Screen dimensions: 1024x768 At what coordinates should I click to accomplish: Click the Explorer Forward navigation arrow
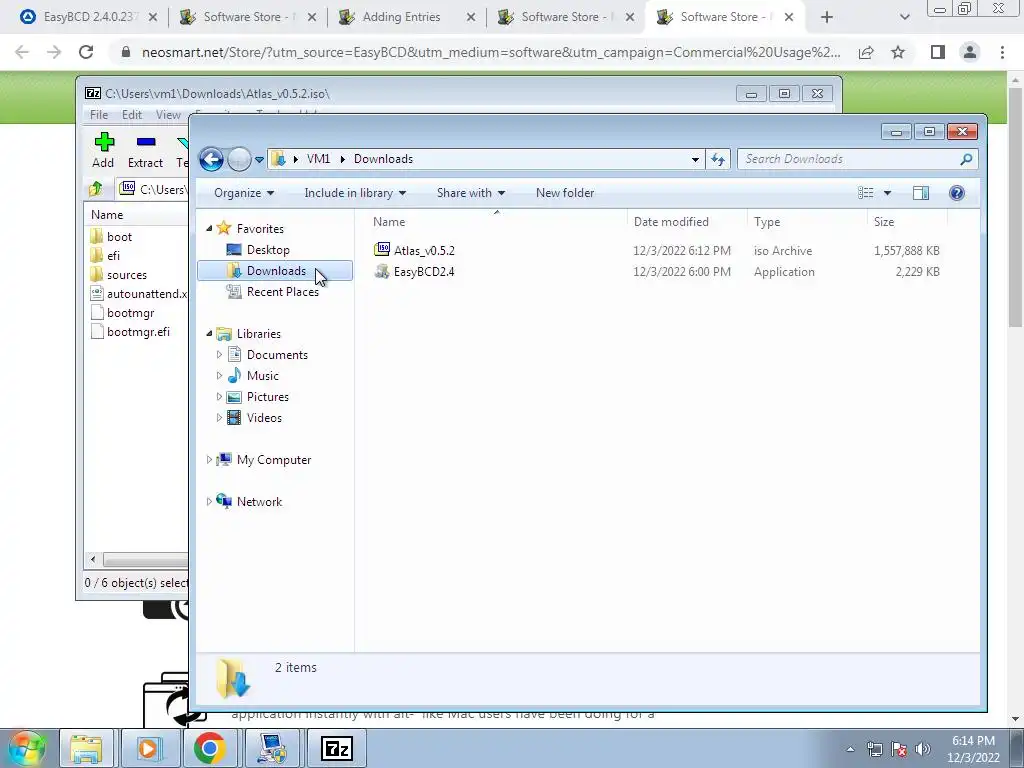click(239, 159)
